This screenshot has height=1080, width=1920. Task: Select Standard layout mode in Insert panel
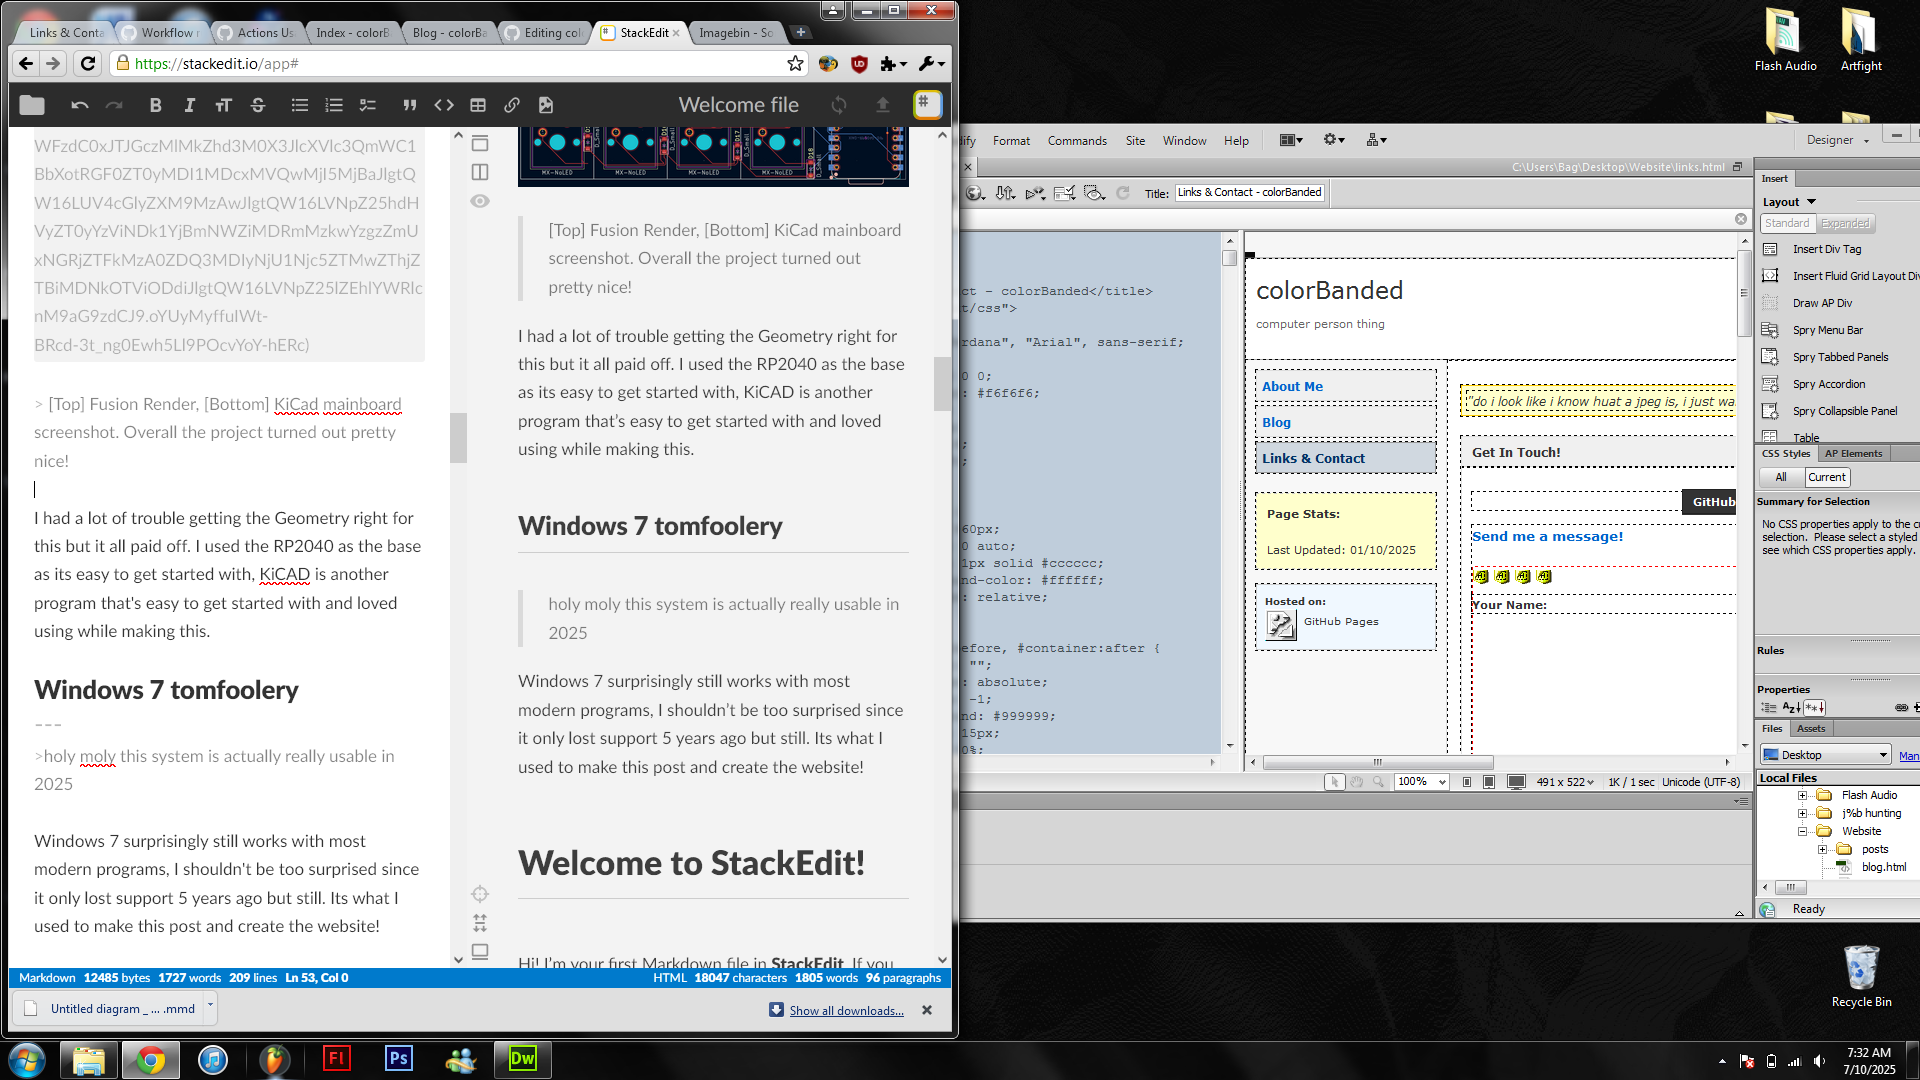1787,223
